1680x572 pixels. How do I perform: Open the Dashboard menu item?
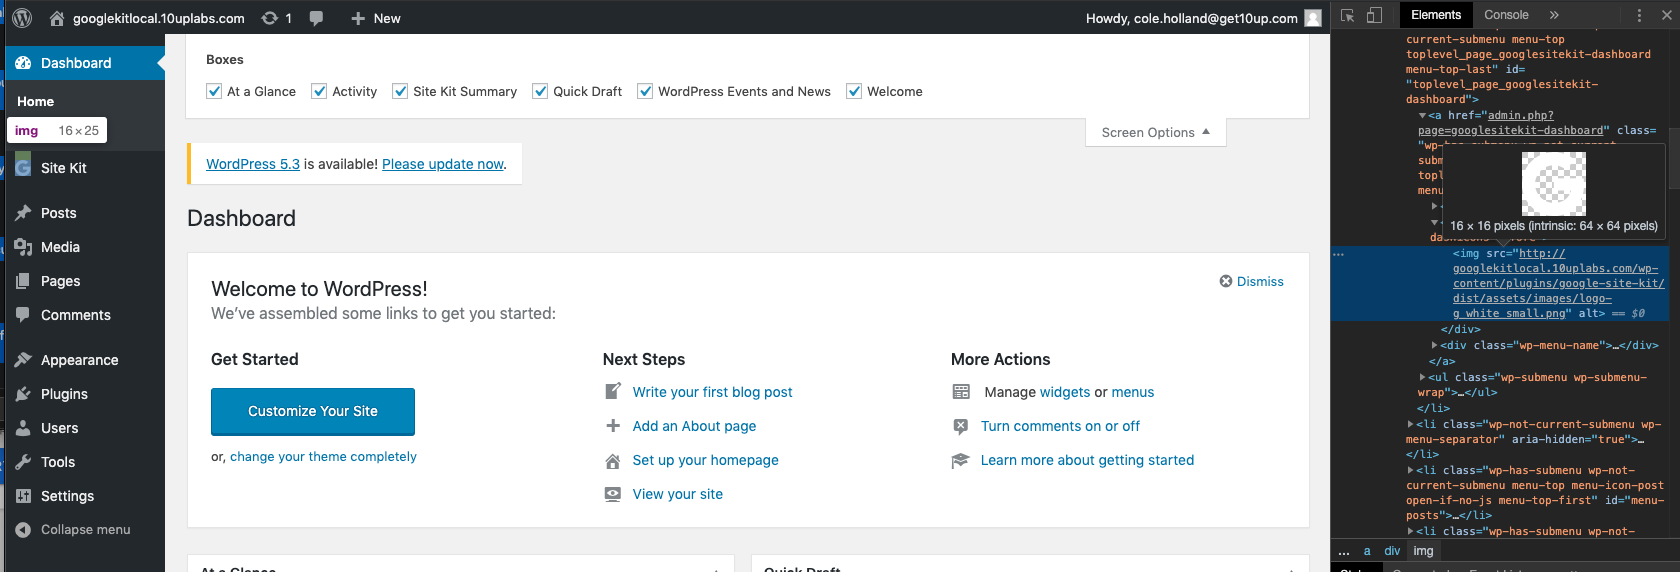(85, 63)
